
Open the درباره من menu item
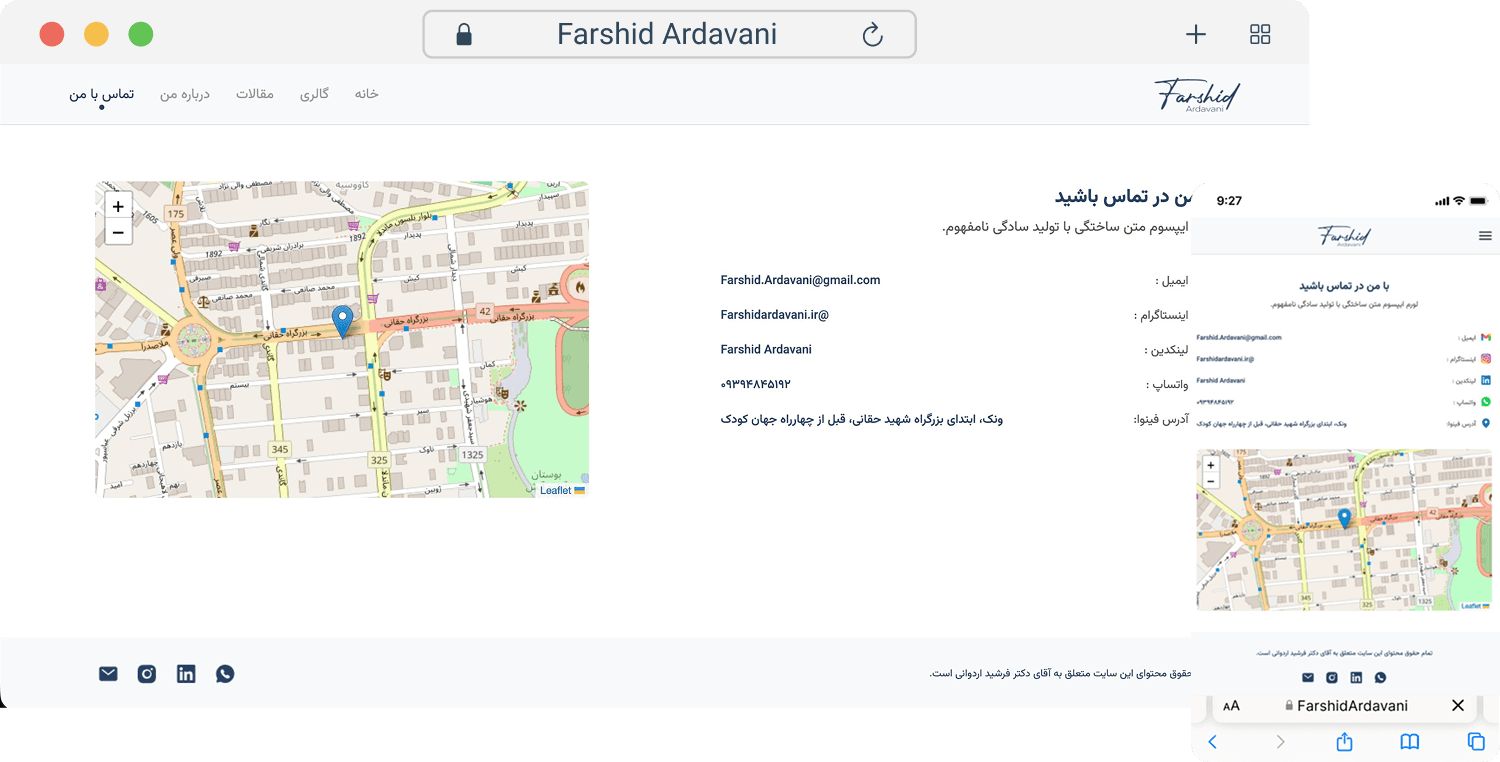tap(185, 94)
